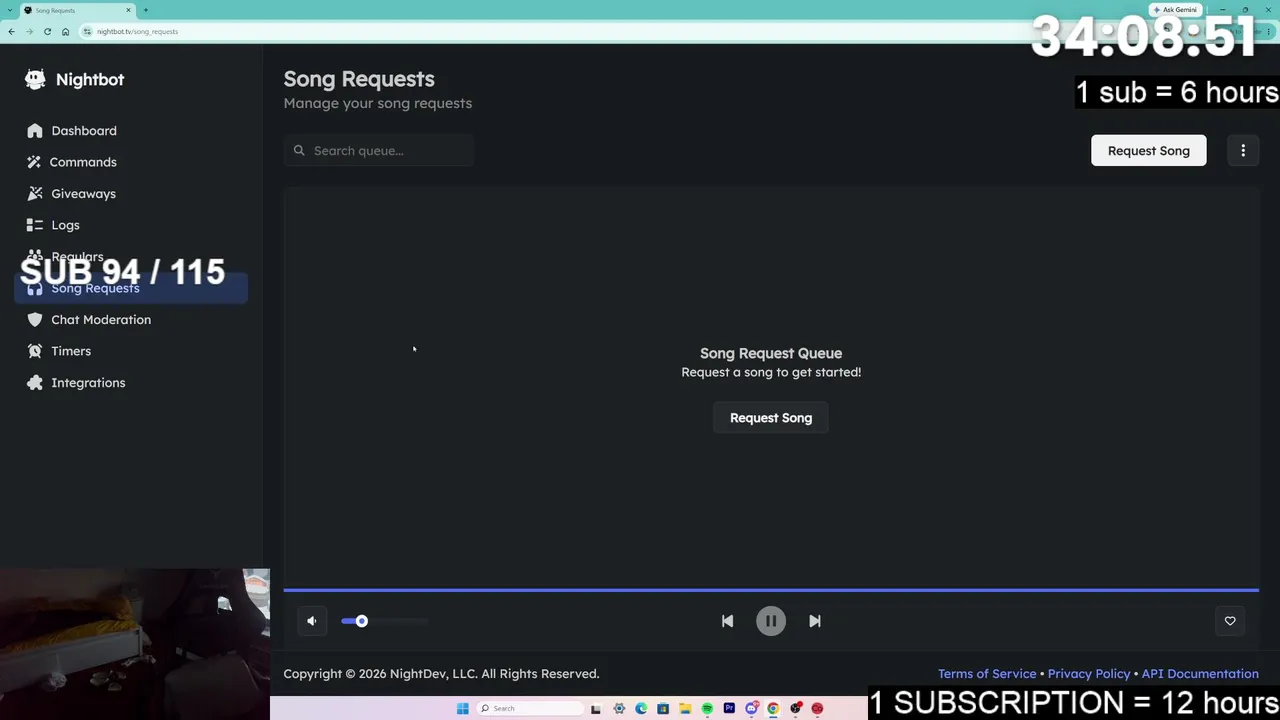Open Microsoft Edge from the taskbar
Screen dimensions: 1280x720
click(x=641, y=709)
